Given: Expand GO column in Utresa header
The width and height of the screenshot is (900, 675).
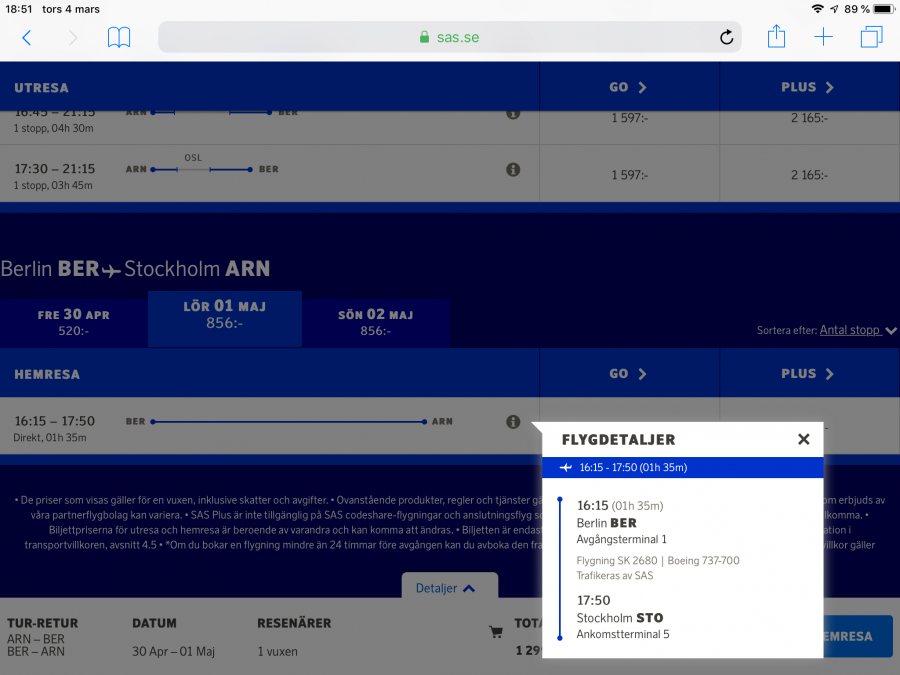Looking at the screenshot, I should coord(628,87).
